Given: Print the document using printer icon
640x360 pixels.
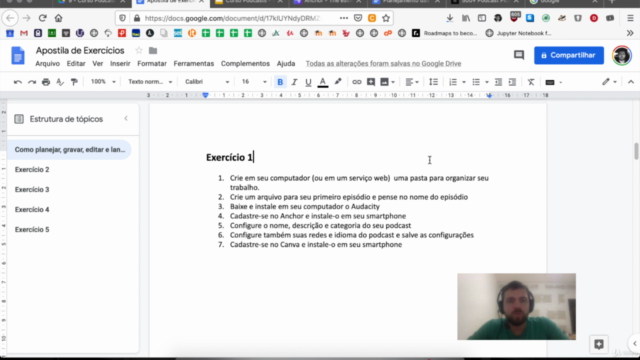Looking at the screenshot, I should [46, 82].
